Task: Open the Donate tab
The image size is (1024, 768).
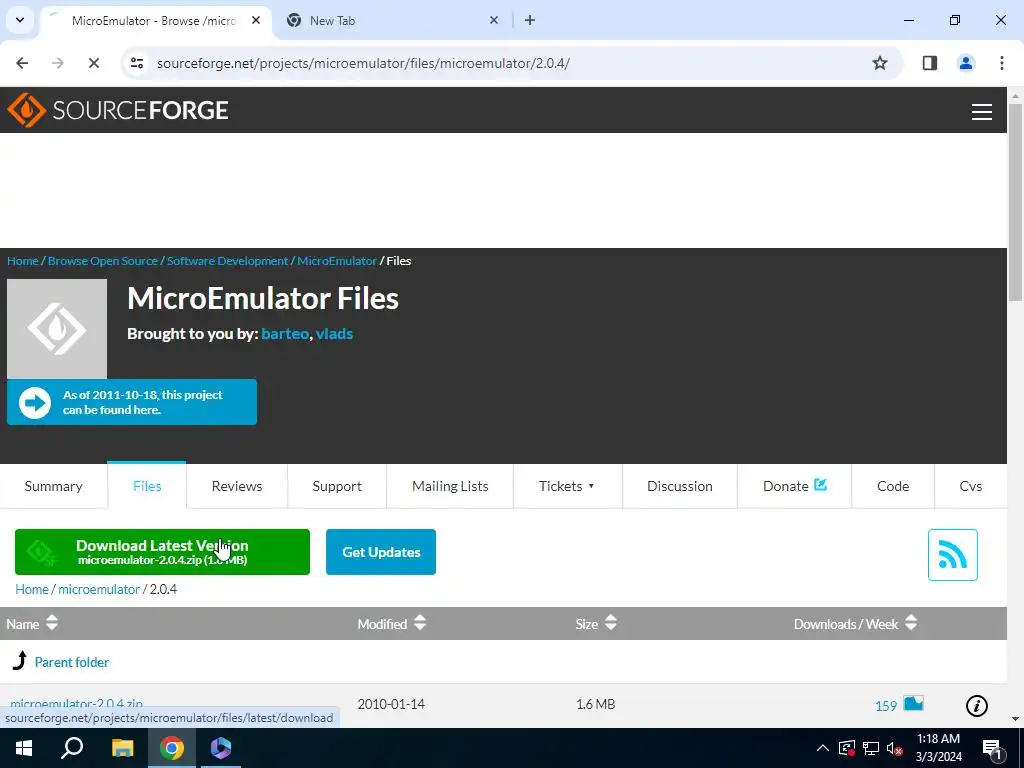Action: pos(794,486)
